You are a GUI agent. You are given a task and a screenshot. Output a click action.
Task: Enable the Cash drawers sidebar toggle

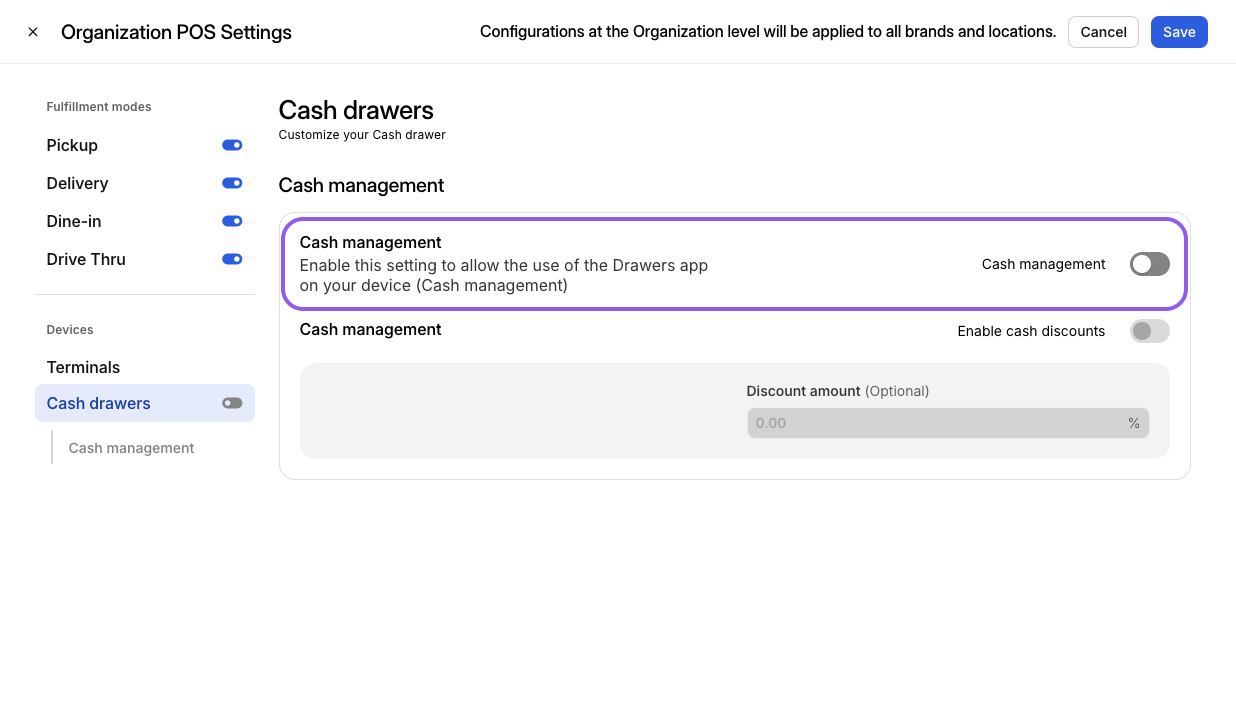click(232, 403)
